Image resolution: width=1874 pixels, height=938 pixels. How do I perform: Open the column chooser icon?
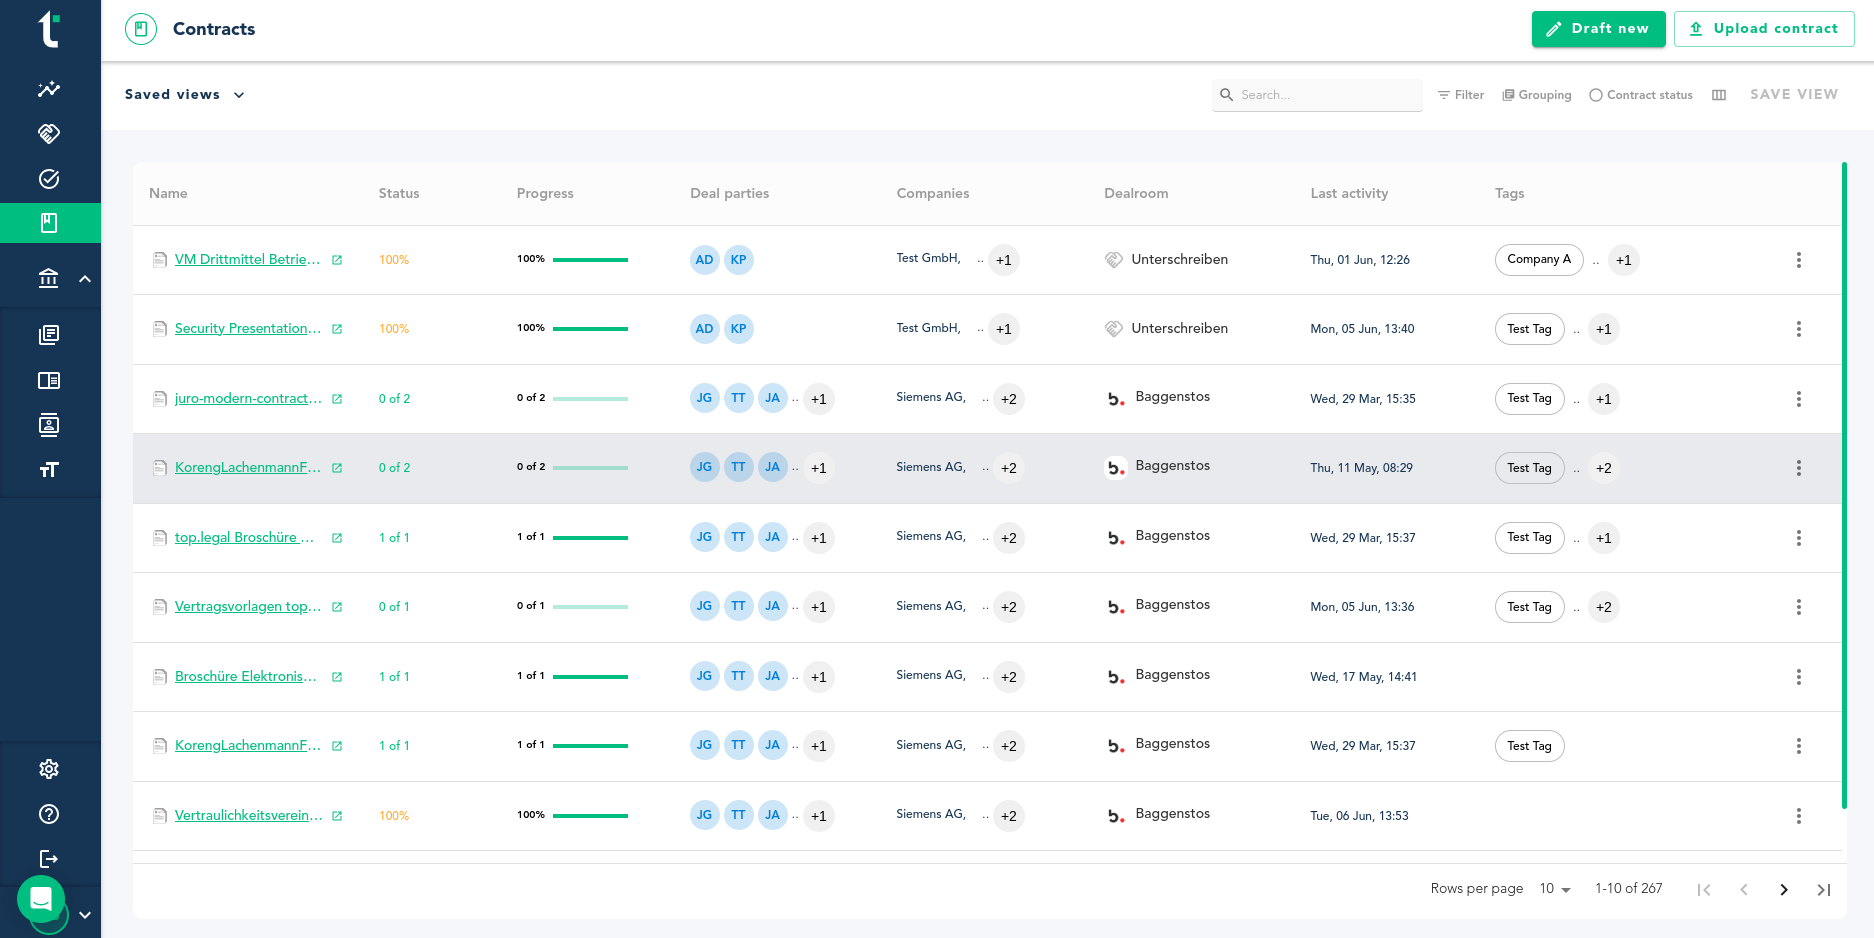click(x=1719, y=95)
